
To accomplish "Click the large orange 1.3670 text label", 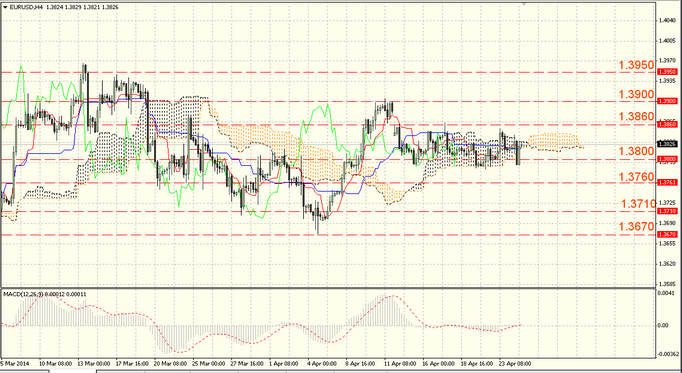I will 636,226.
